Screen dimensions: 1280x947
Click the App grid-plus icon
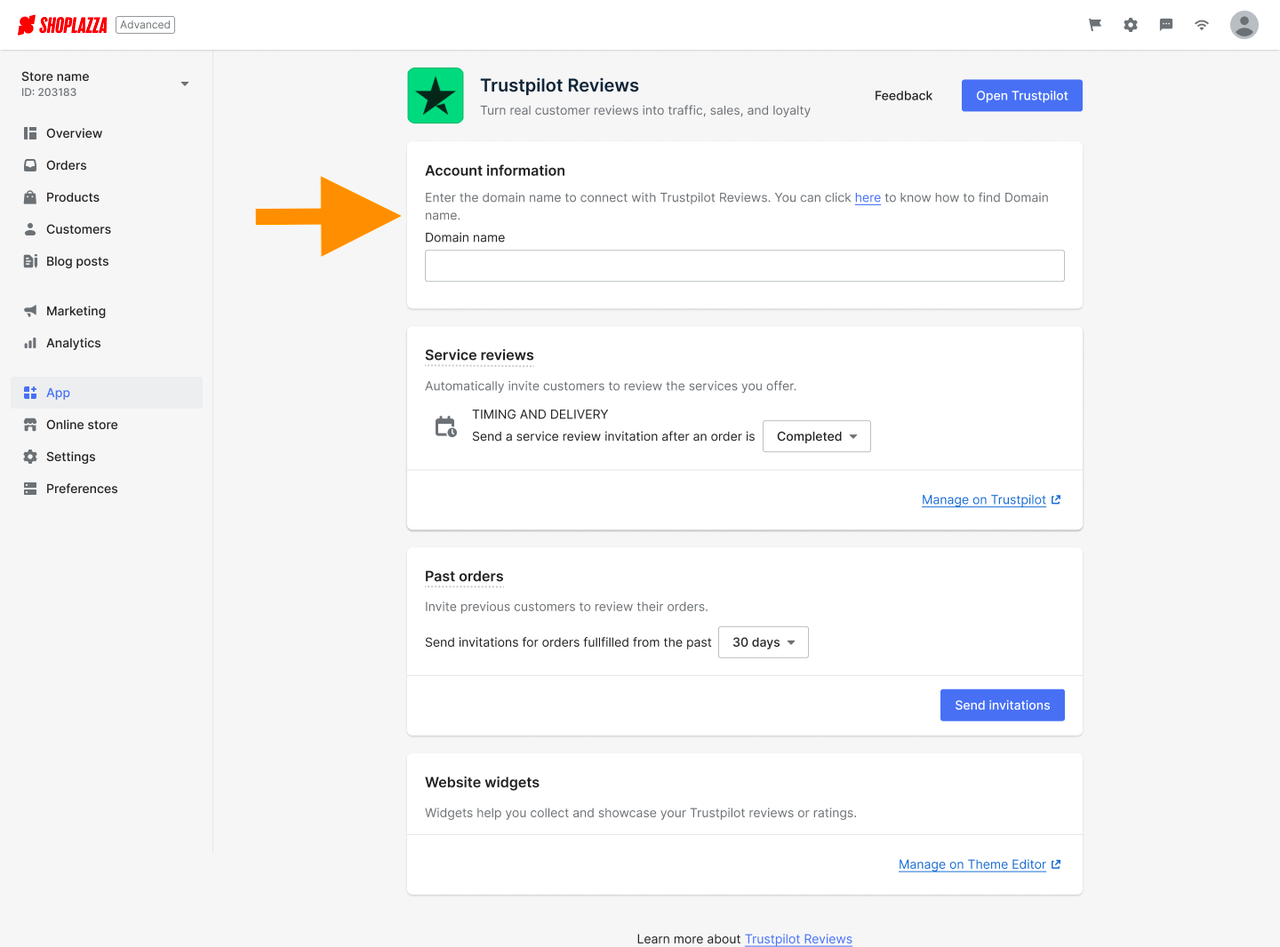(x=30, y=393)
